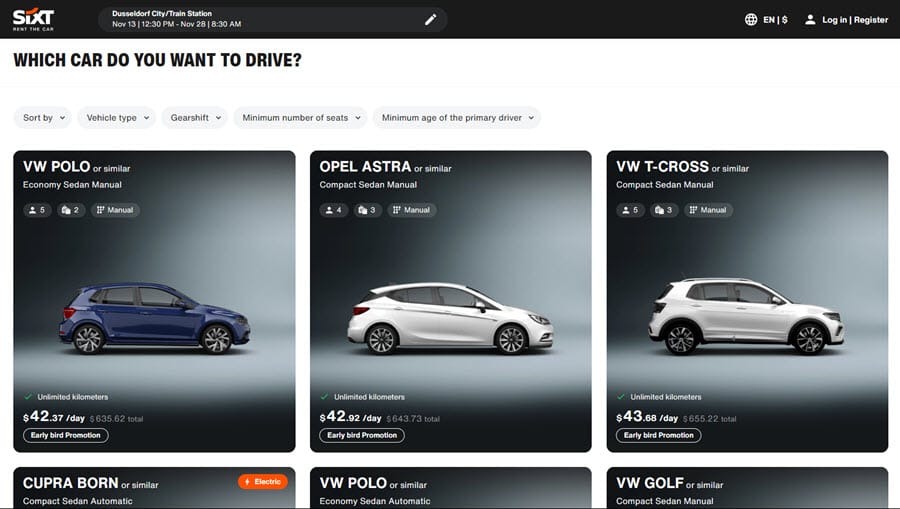Click the seats badge on the VW Polo card
Image resolution: width=900 pixels, height=509 pixels.
tap(36, 210)
